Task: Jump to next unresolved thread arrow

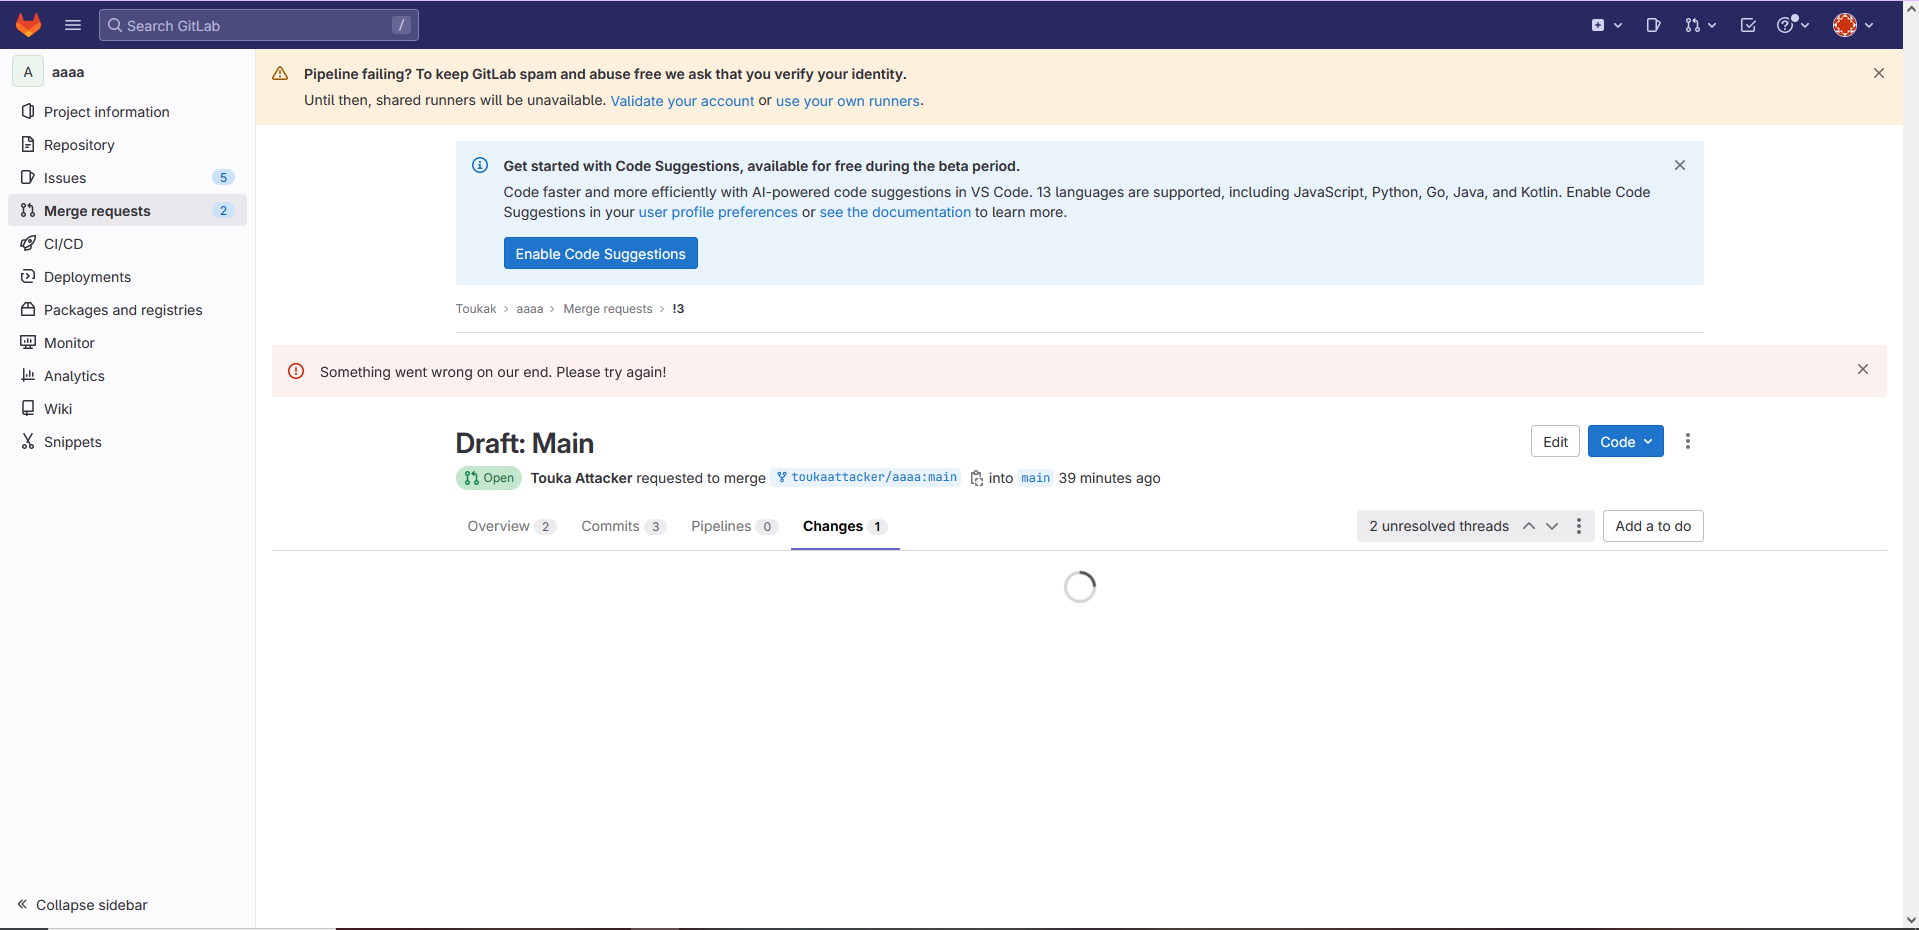Action: pos(1552,526)
